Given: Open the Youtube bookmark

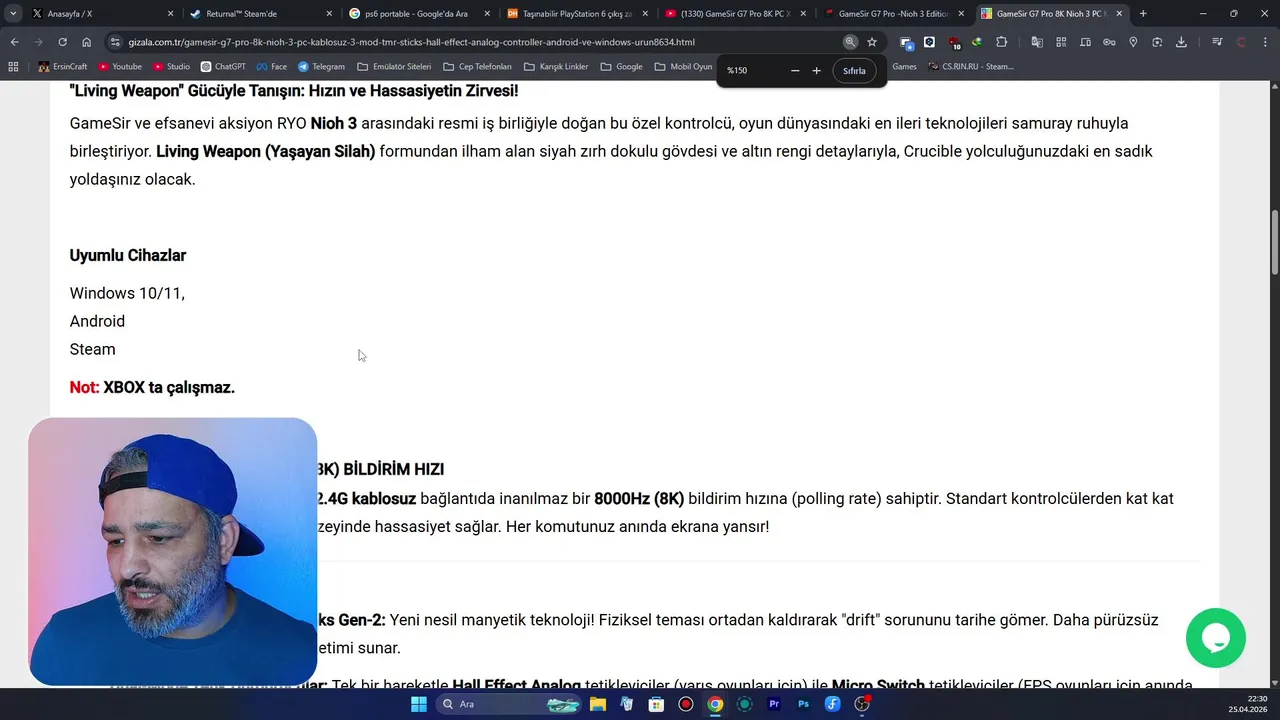Looking at the screenshot, I should [120, 67].
